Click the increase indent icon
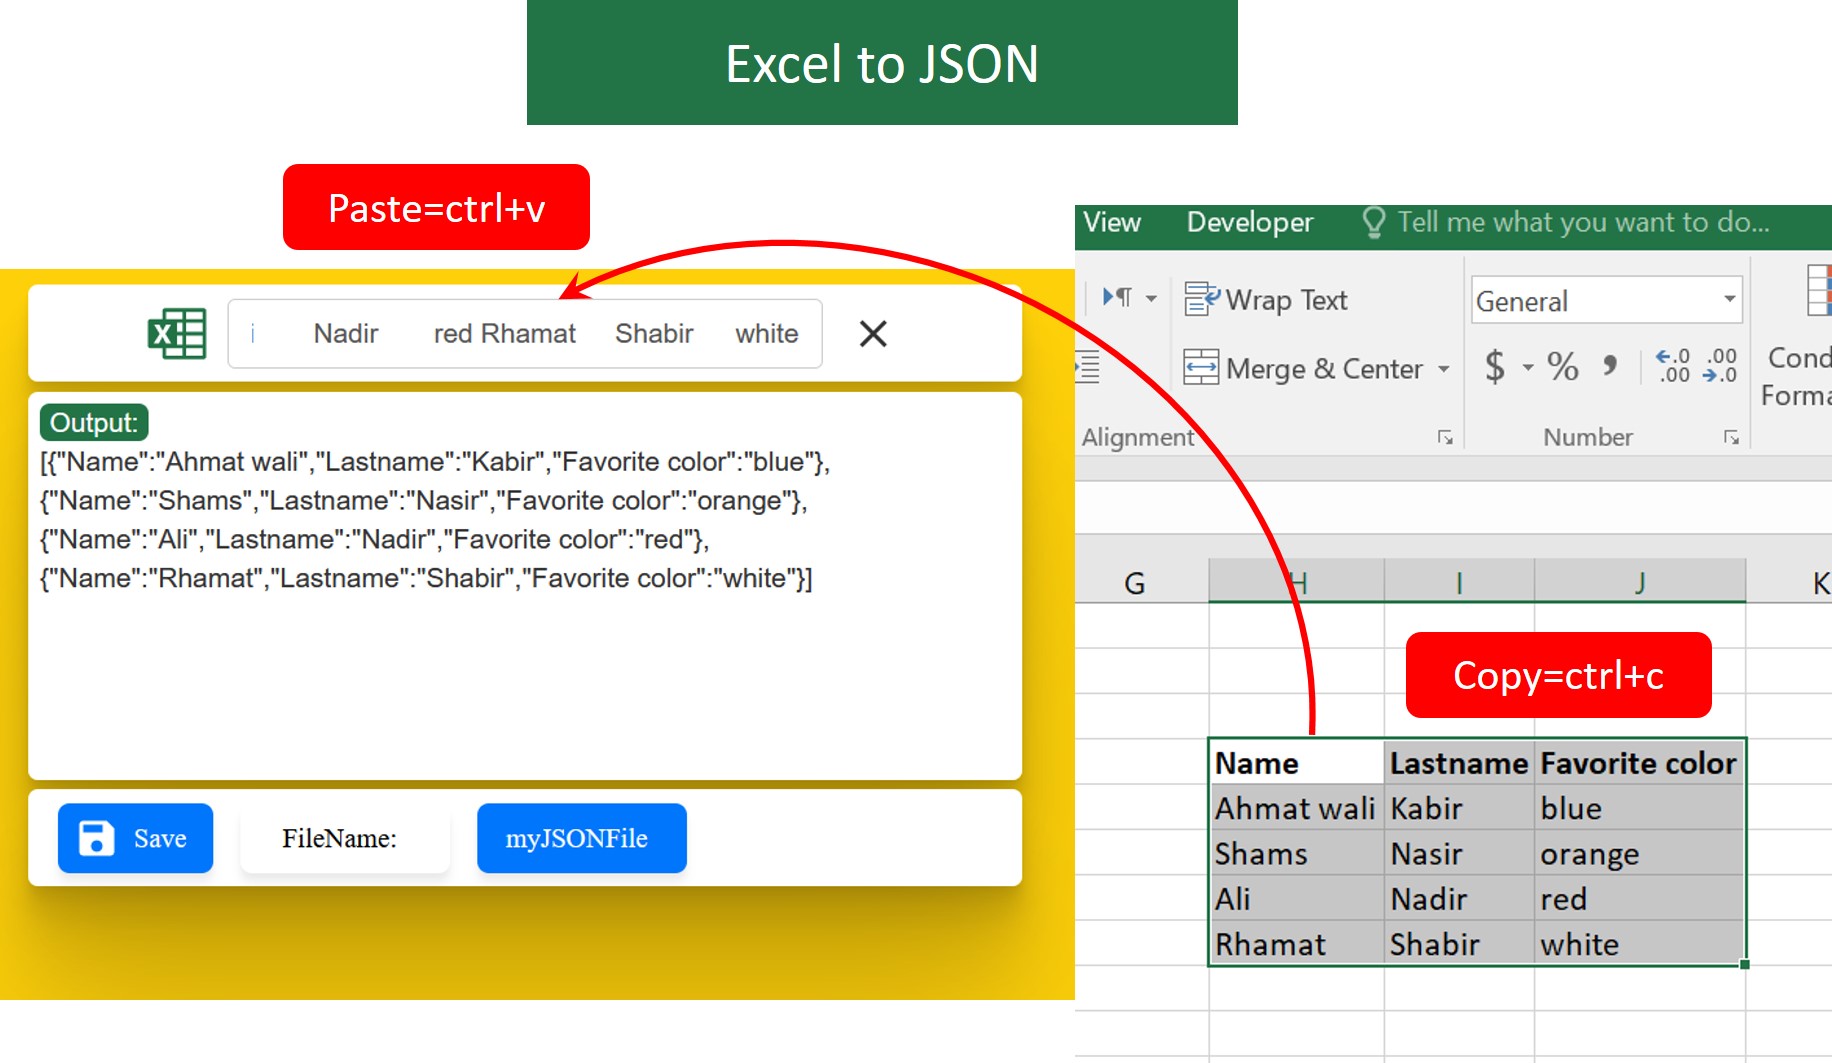1832x1063 pixels. point(1088,367)
